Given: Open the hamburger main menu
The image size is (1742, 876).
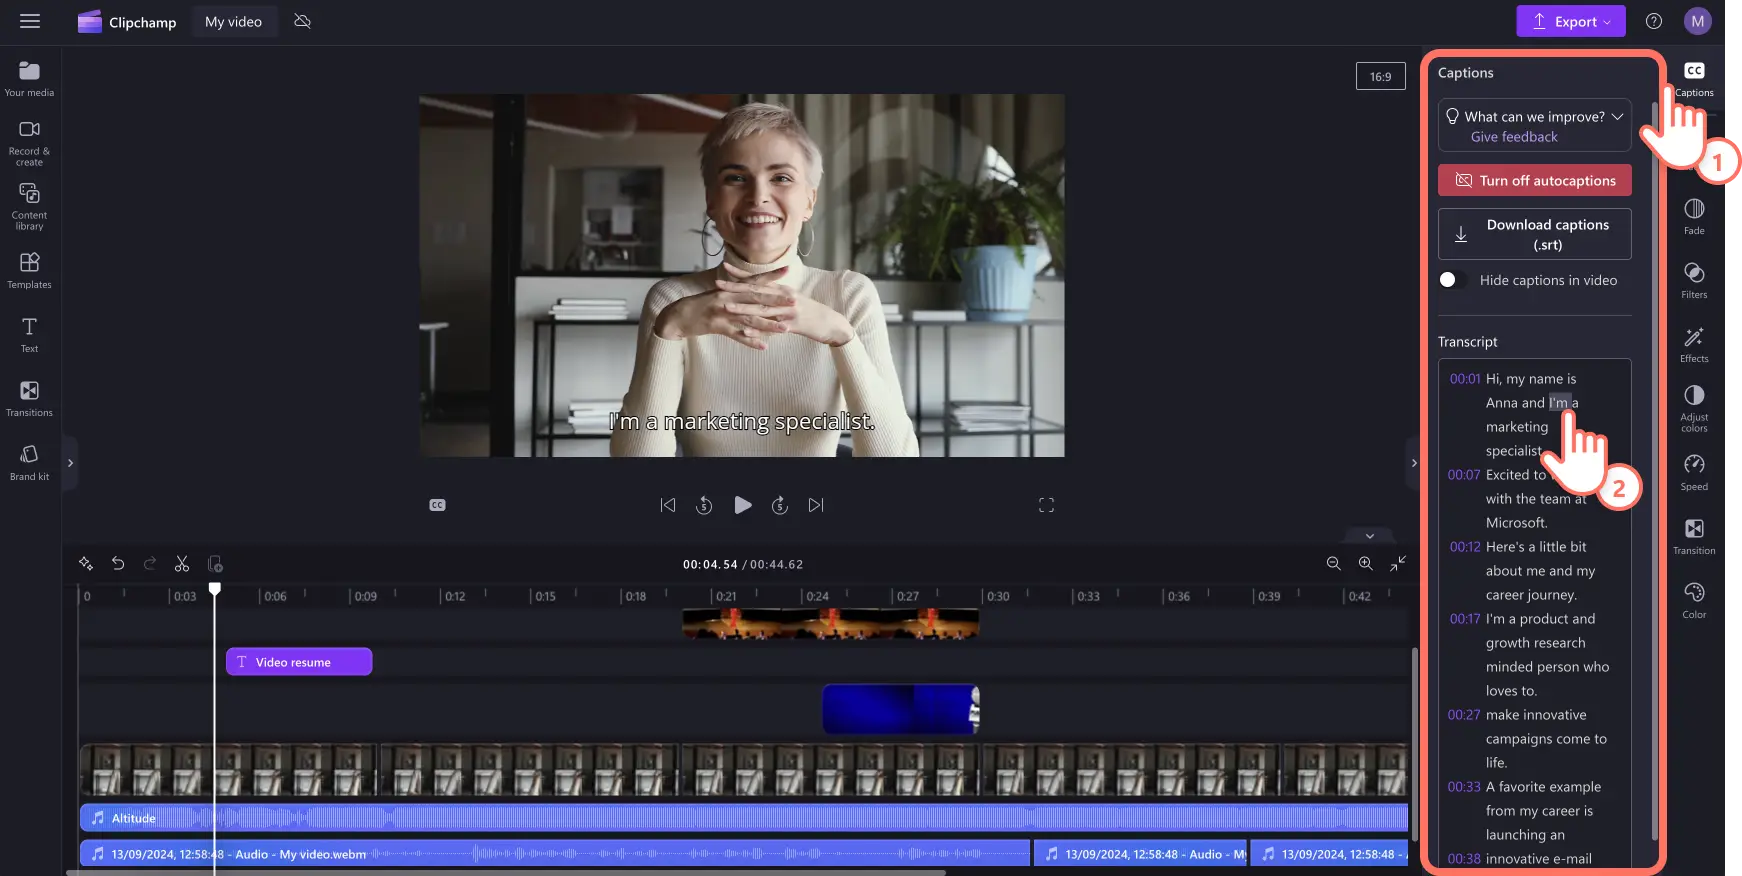Looking at the screenshot, I should pos(30,21).
